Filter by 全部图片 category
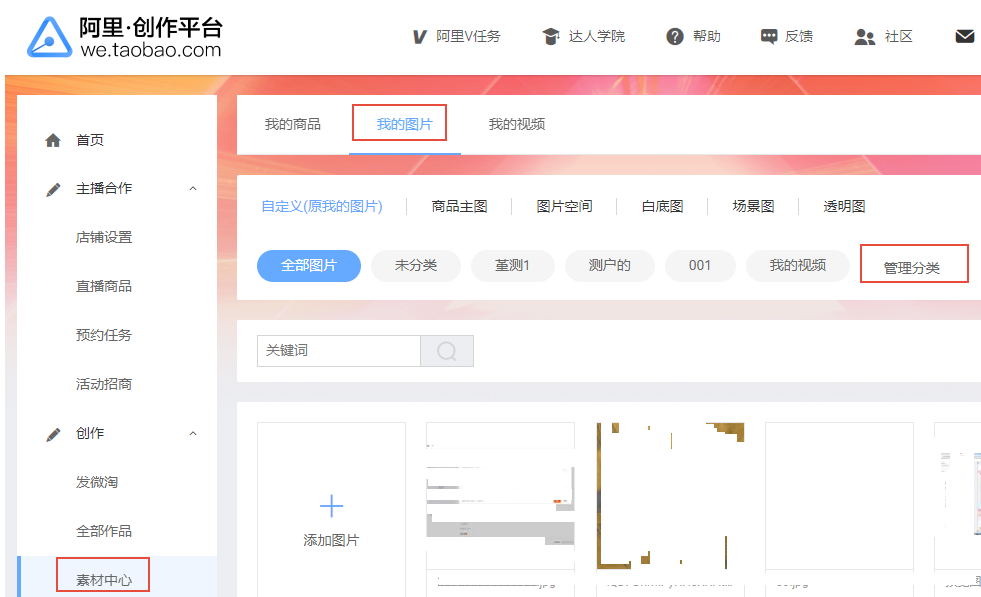The height and width of the screenshot is (597, 981). click(309, 265)
